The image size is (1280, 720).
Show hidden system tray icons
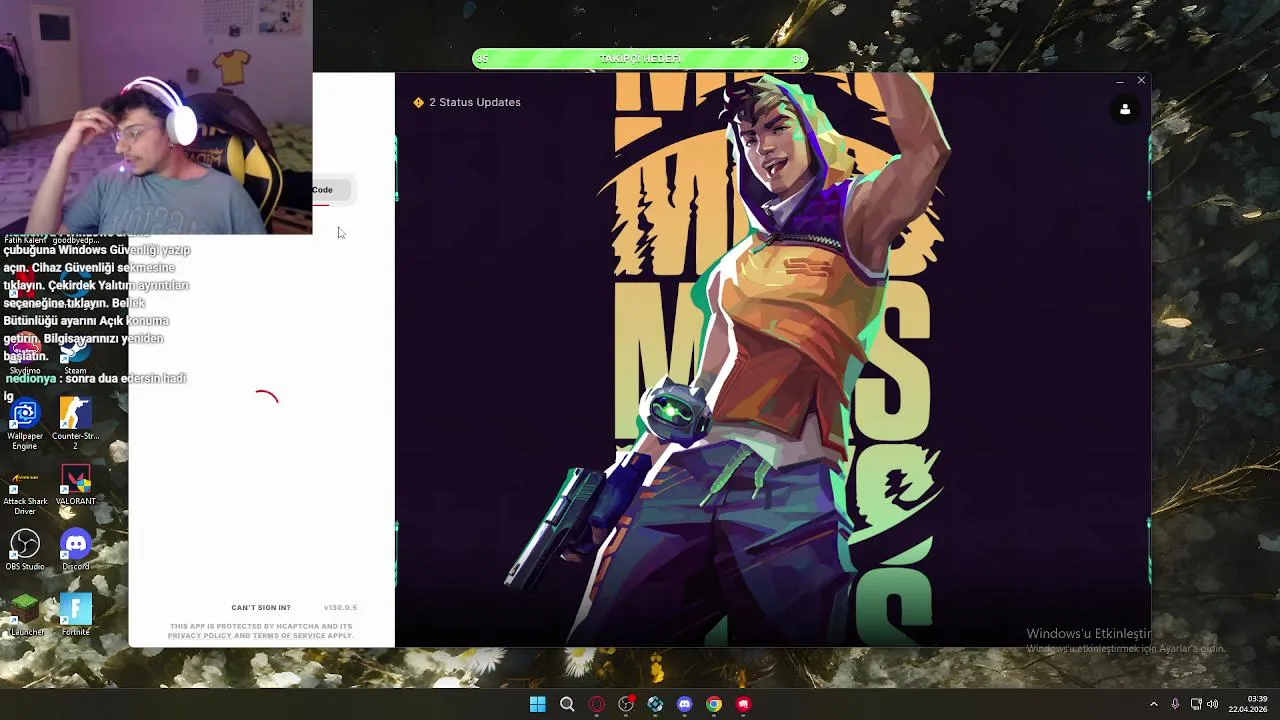[x=1153, y=704]
